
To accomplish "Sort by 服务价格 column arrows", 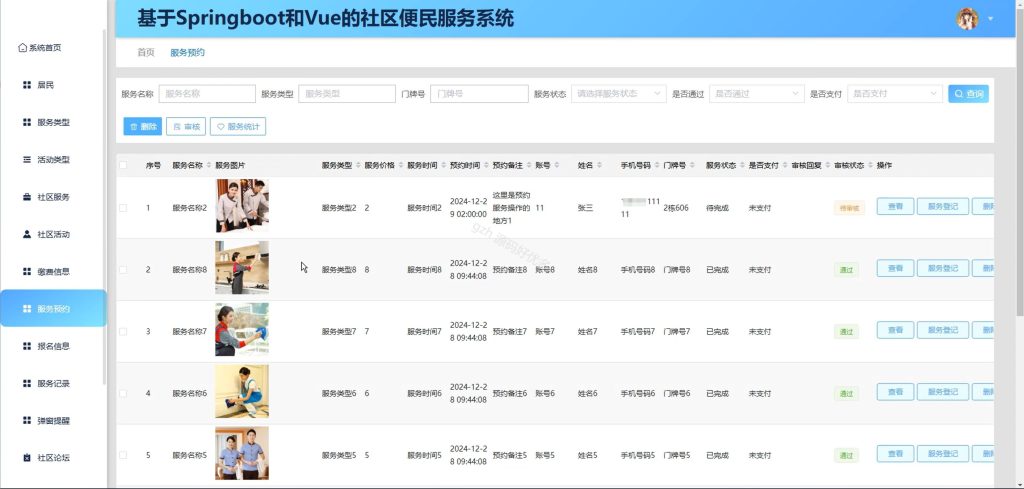I will point(400,165).
